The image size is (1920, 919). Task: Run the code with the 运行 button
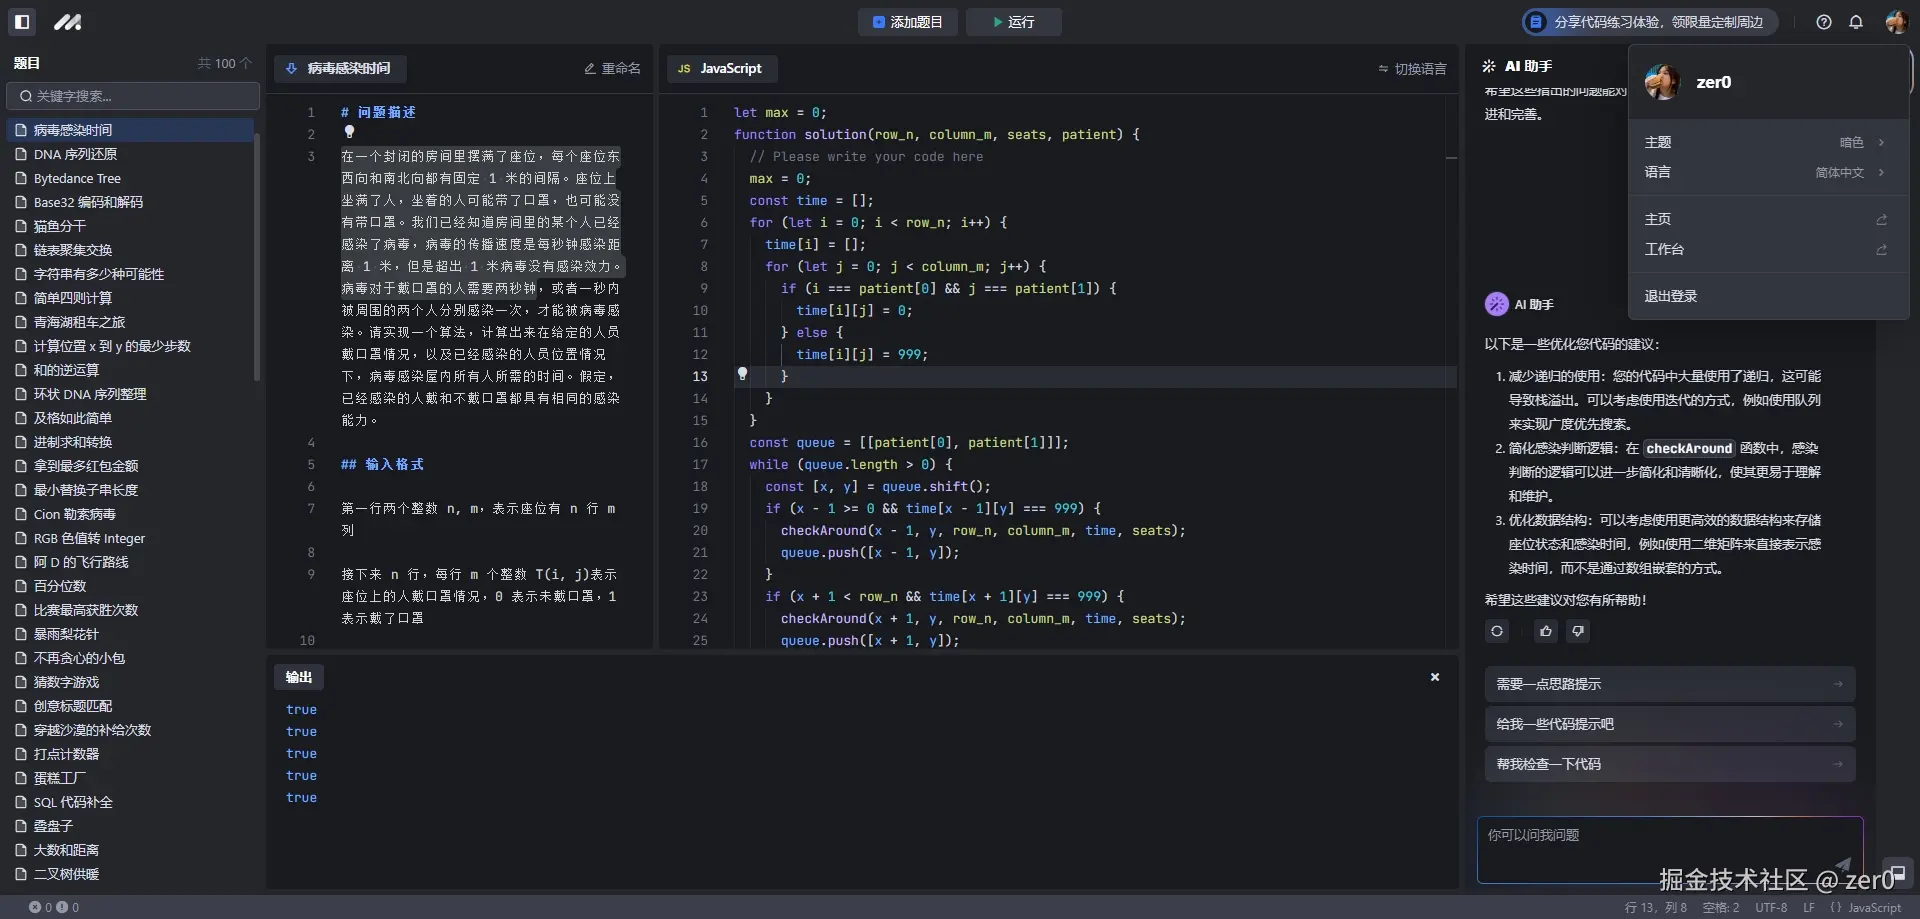pos(1013,21)
